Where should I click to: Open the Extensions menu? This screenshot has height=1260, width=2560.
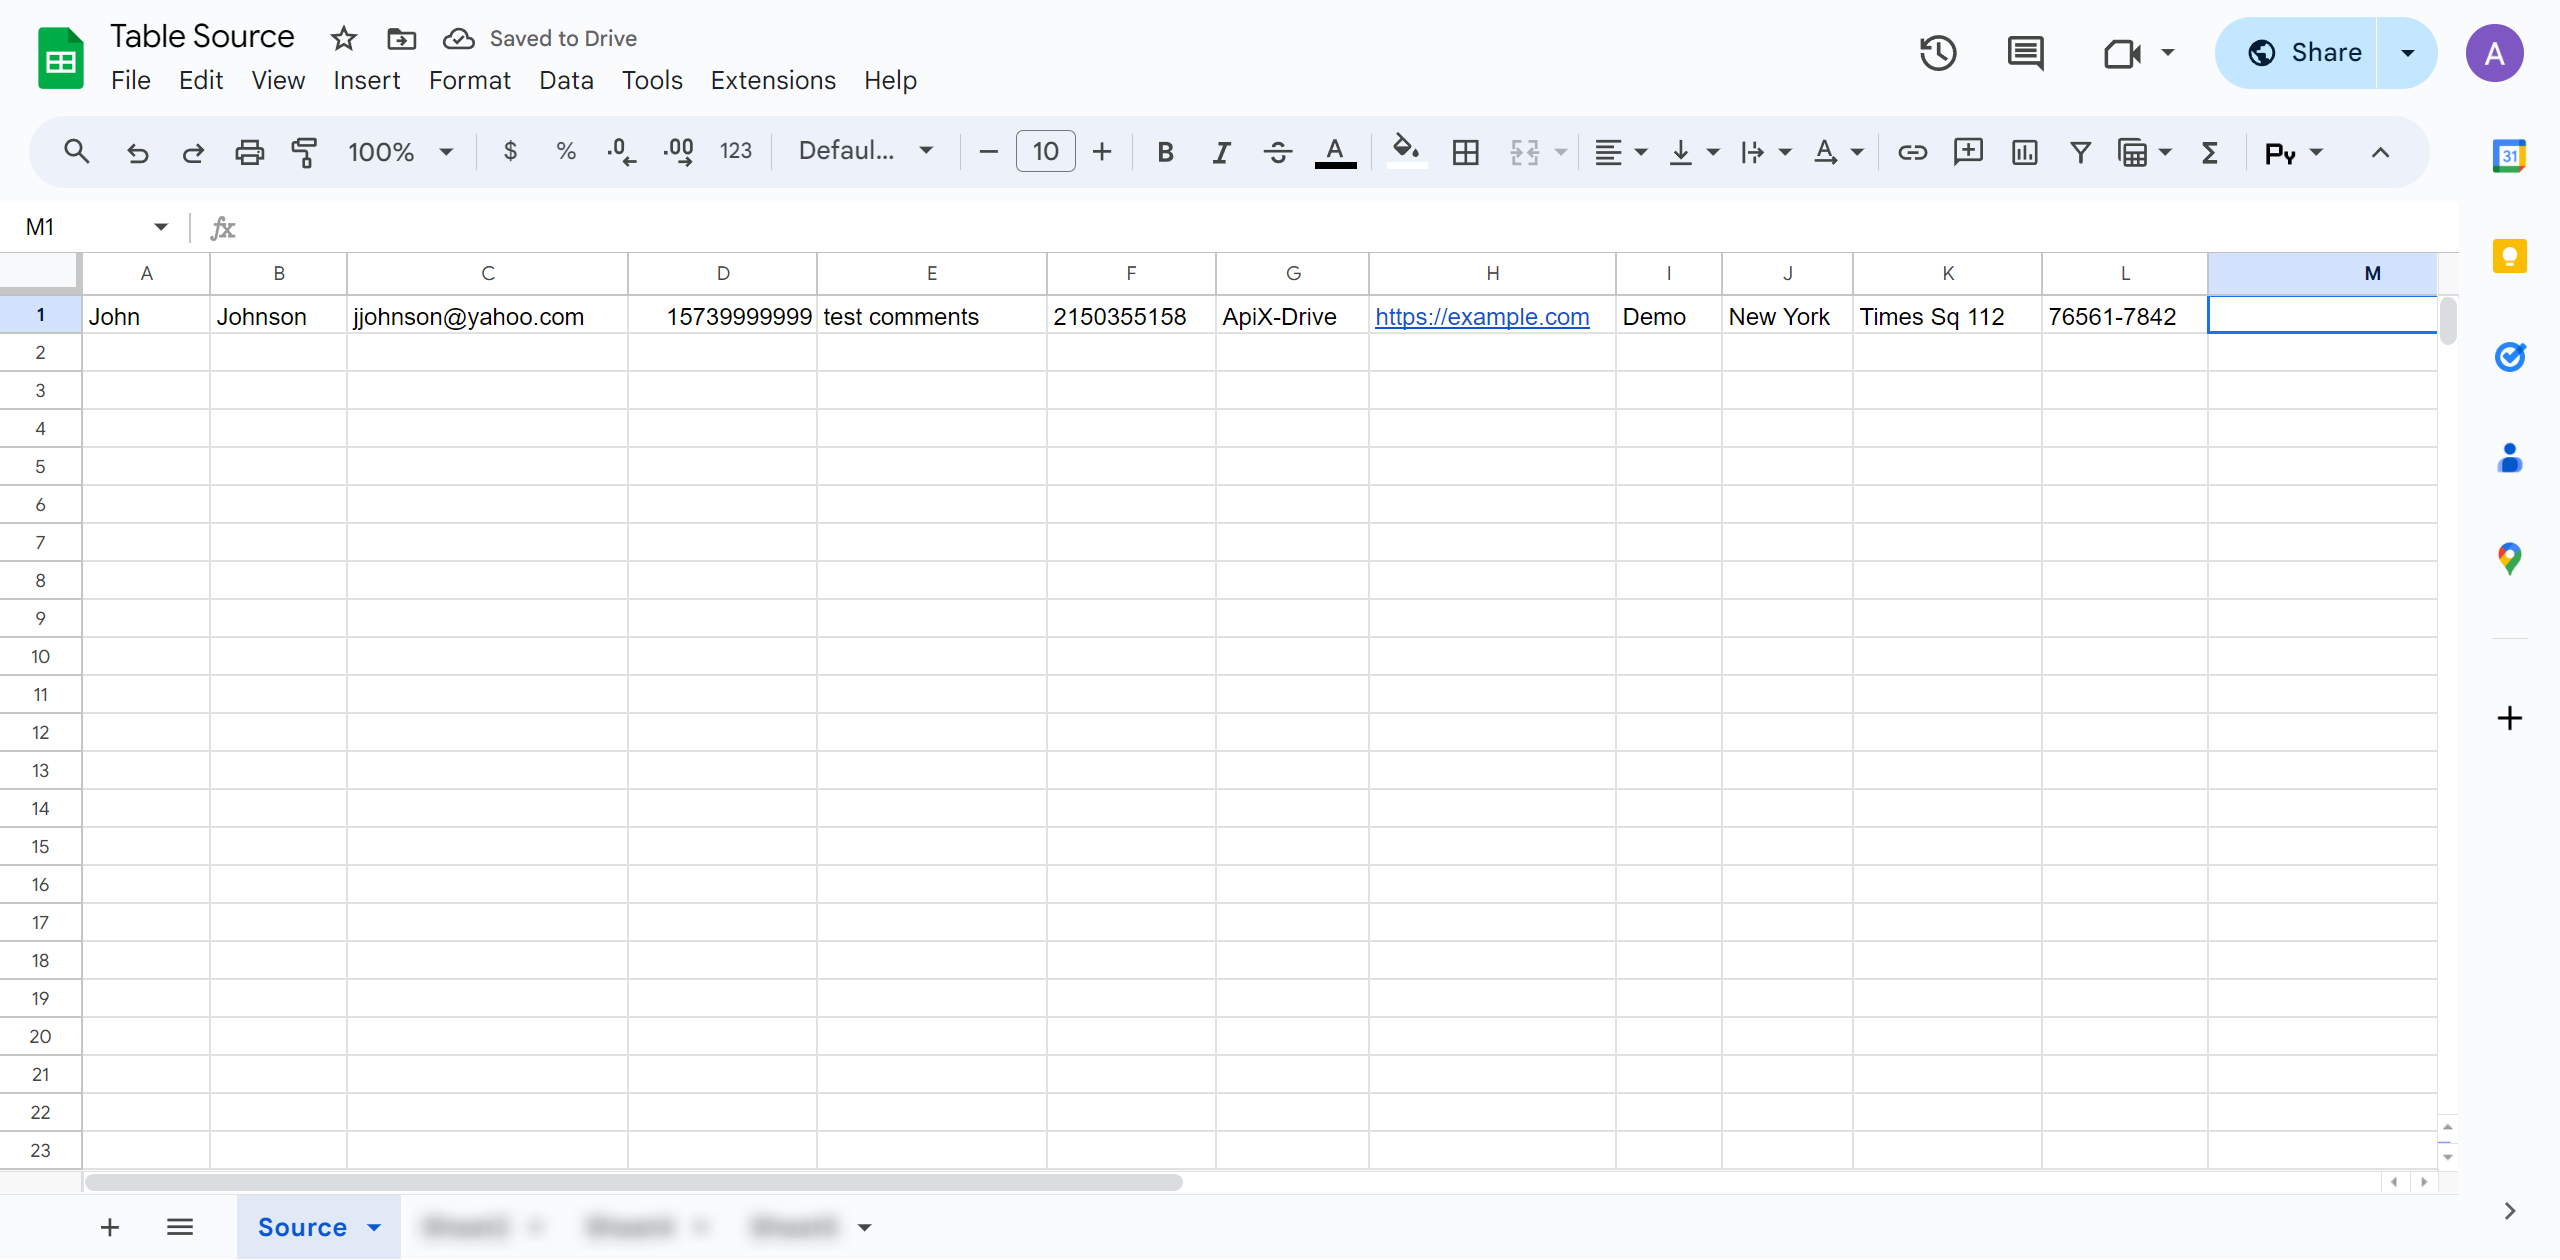point(769,80)
